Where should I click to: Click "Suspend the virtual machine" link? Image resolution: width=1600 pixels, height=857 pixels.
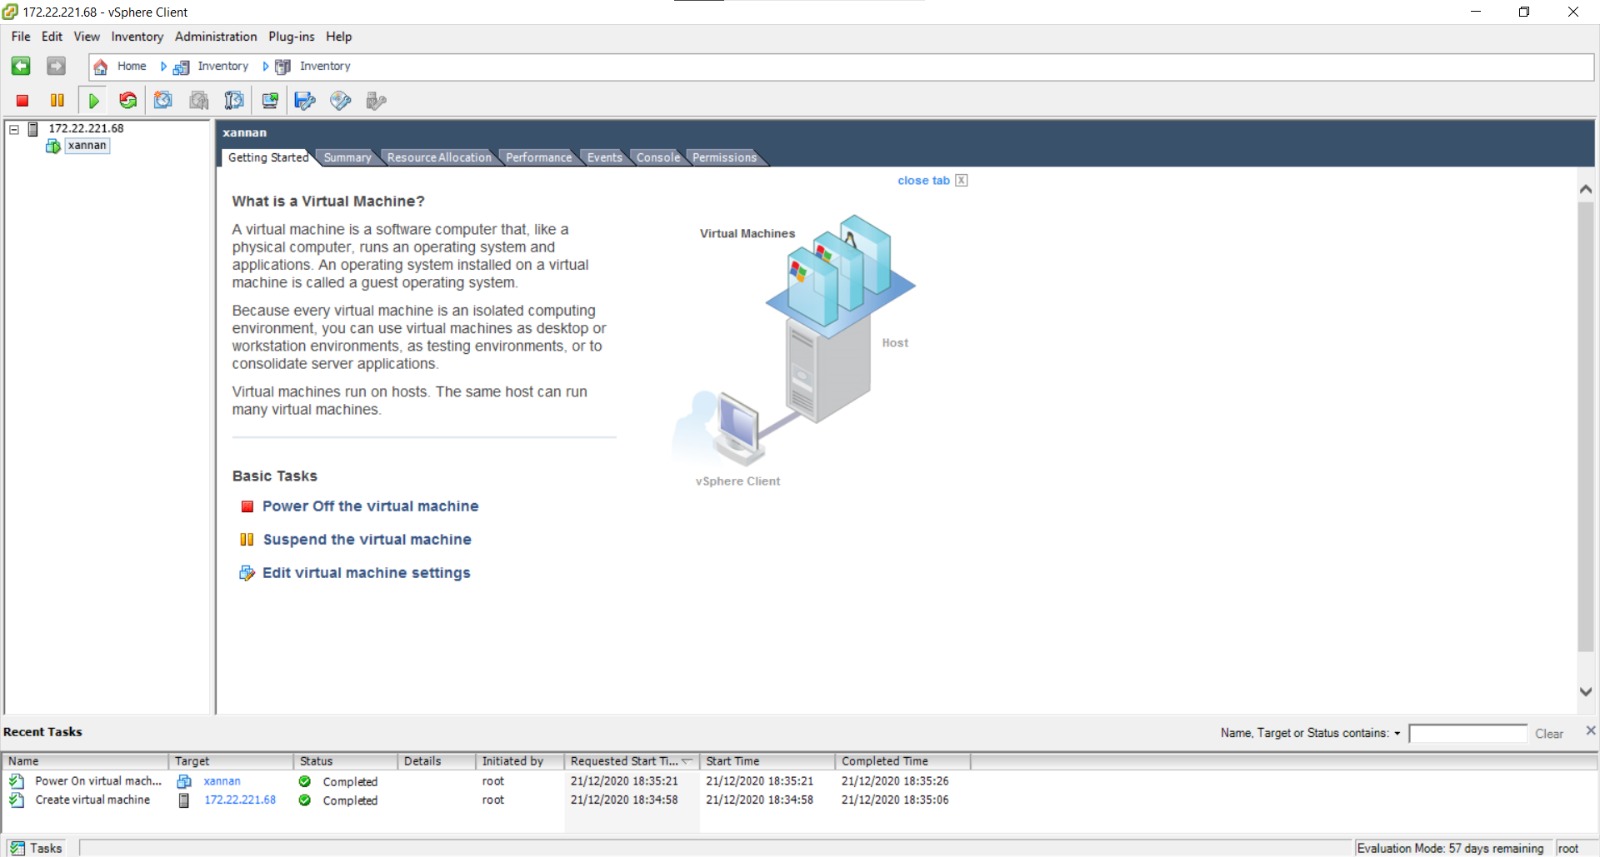pyautogui.click(x=366, y=540)
